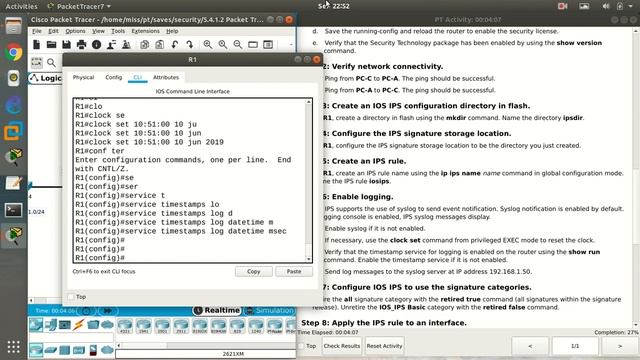Switch to Realtime mode

tap(217, 310)
